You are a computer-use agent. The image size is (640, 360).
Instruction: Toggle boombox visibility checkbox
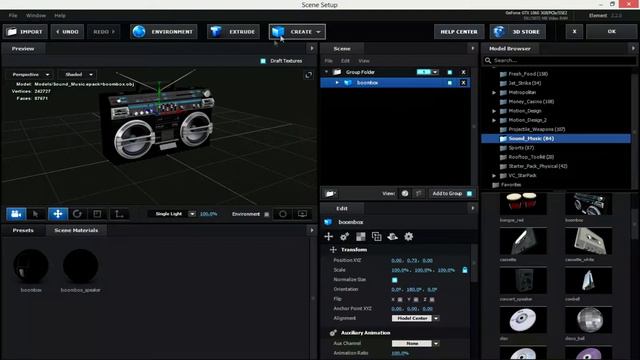pos(450,83)
